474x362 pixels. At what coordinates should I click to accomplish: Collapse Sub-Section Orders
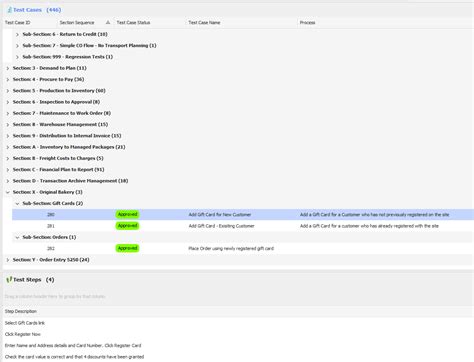click(x=17, y=237)
